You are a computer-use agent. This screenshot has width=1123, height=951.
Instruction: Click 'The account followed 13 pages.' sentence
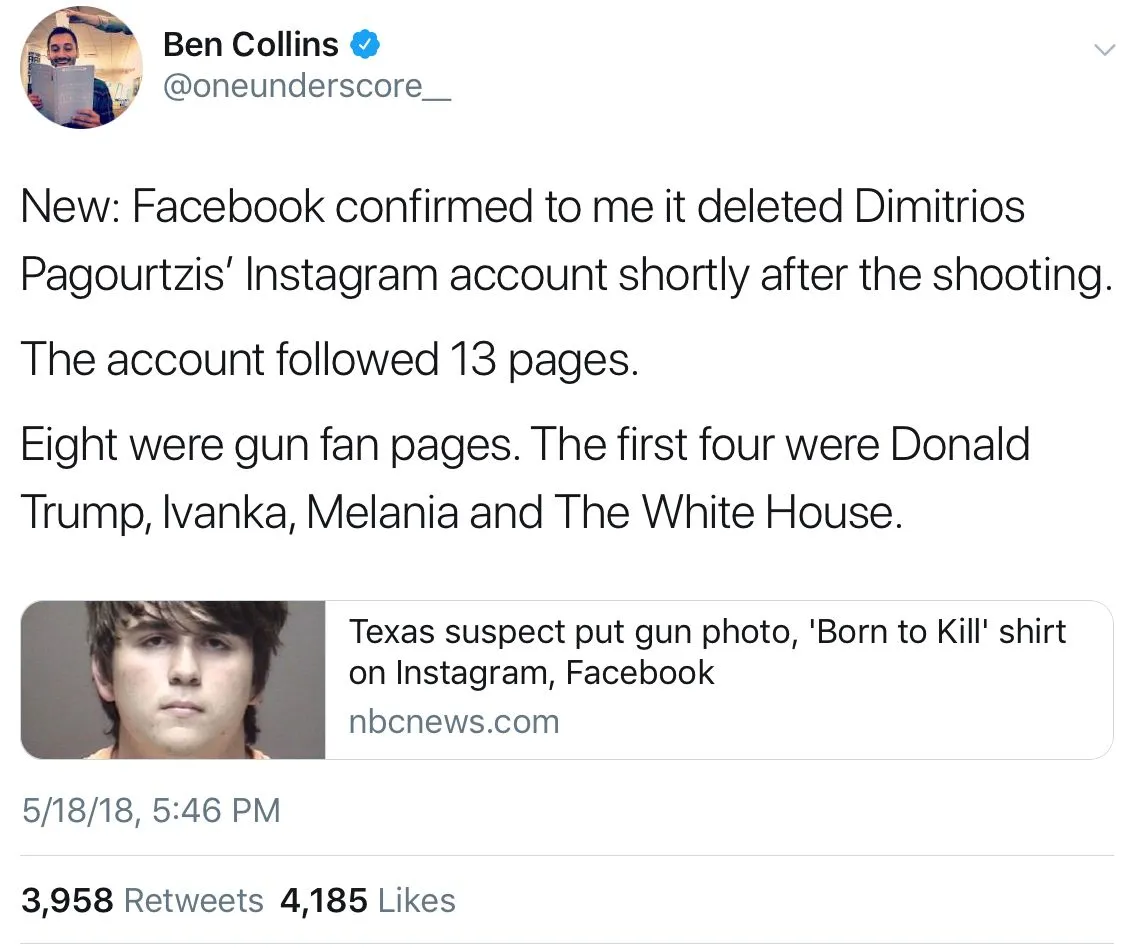click(x=328, y=360)
